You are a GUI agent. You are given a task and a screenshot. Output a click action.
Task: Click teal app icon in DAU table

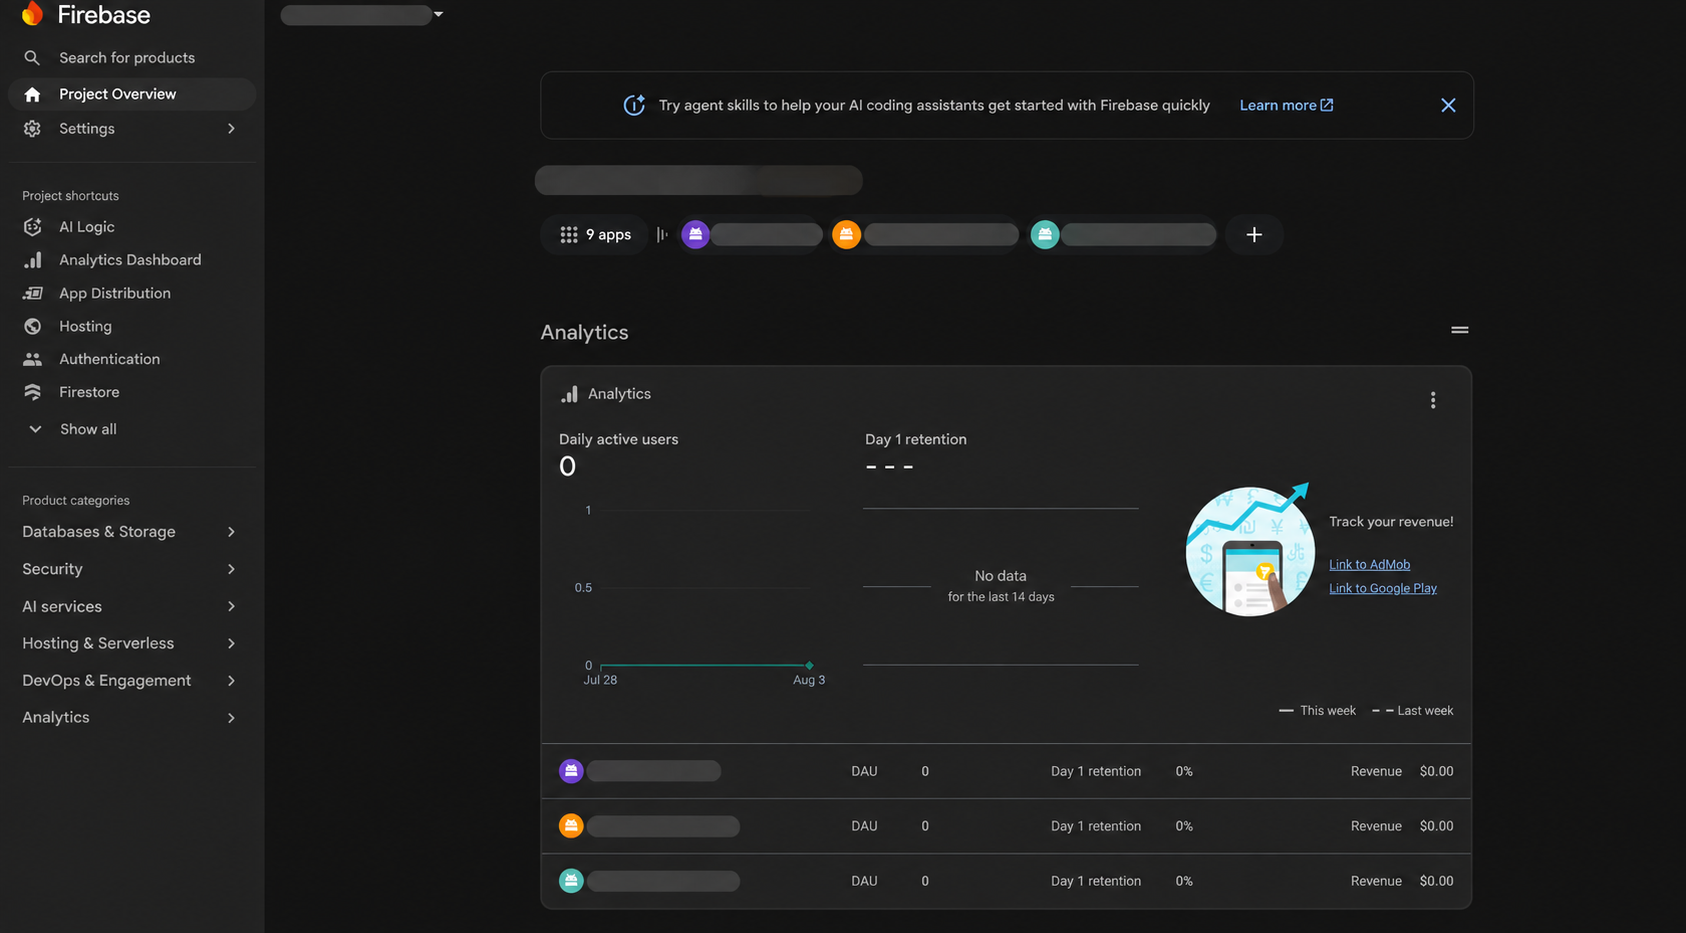click(571, 881)
